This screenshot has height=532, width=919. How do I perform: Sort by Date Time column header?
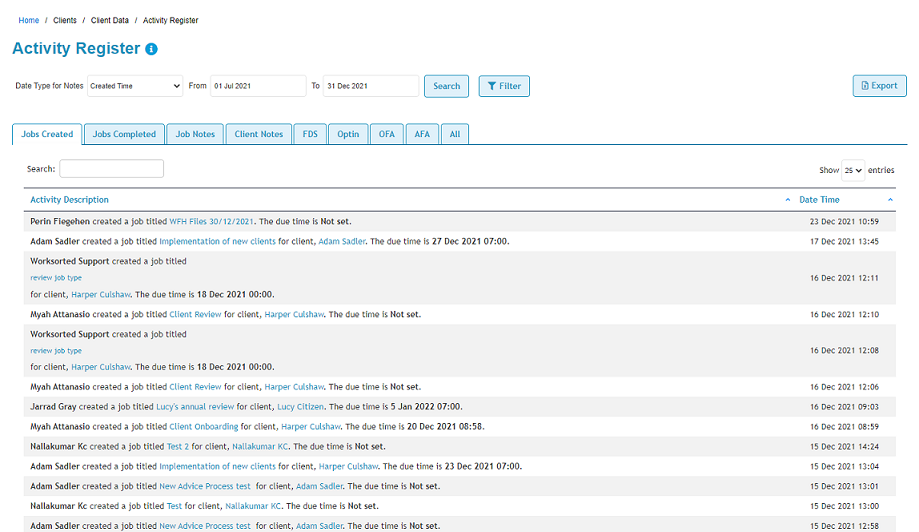[819, 200]
